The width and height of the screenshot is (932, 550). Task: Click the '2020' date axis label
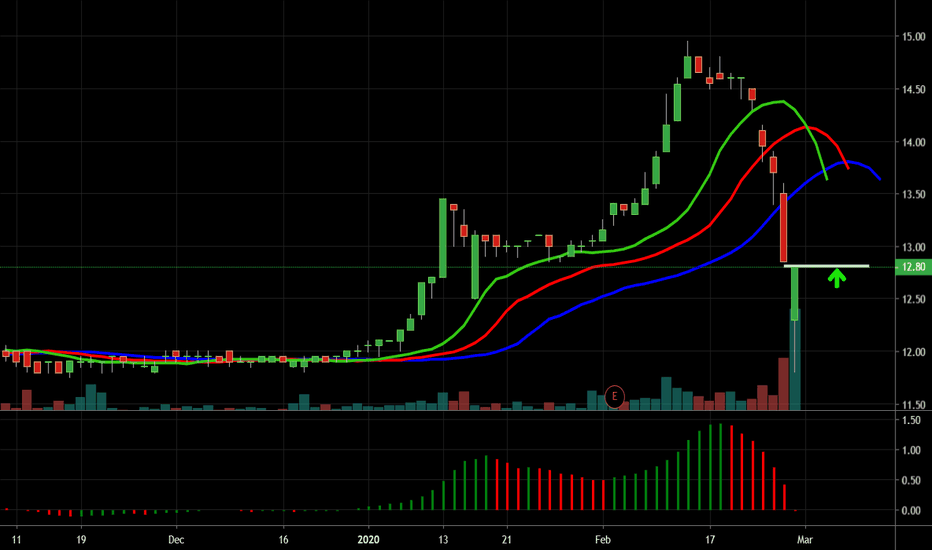click(x=368, y=540)
